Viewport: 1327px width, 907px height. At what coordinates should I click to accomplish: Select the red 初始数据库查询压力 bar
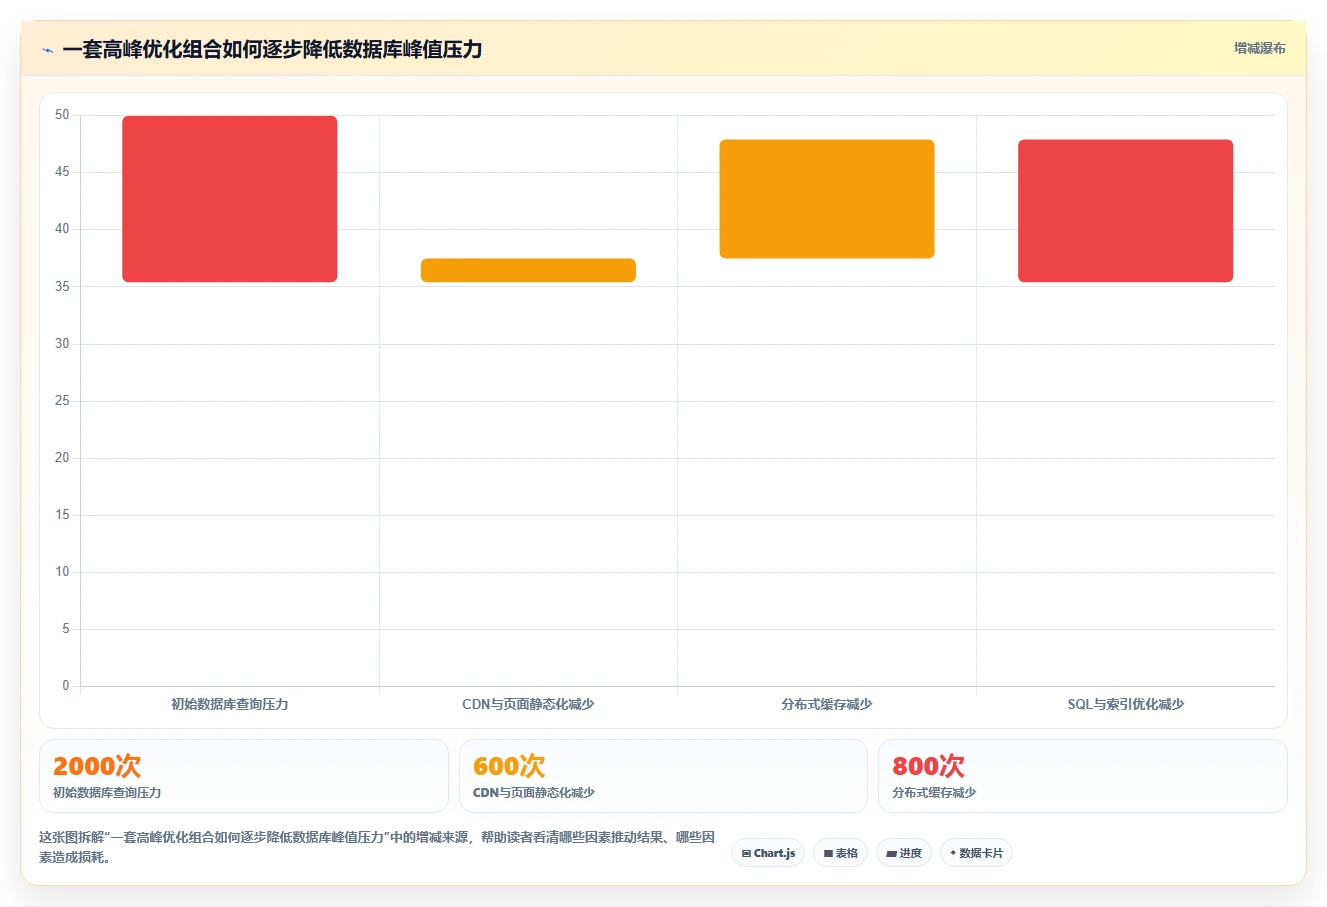point(230,199)
